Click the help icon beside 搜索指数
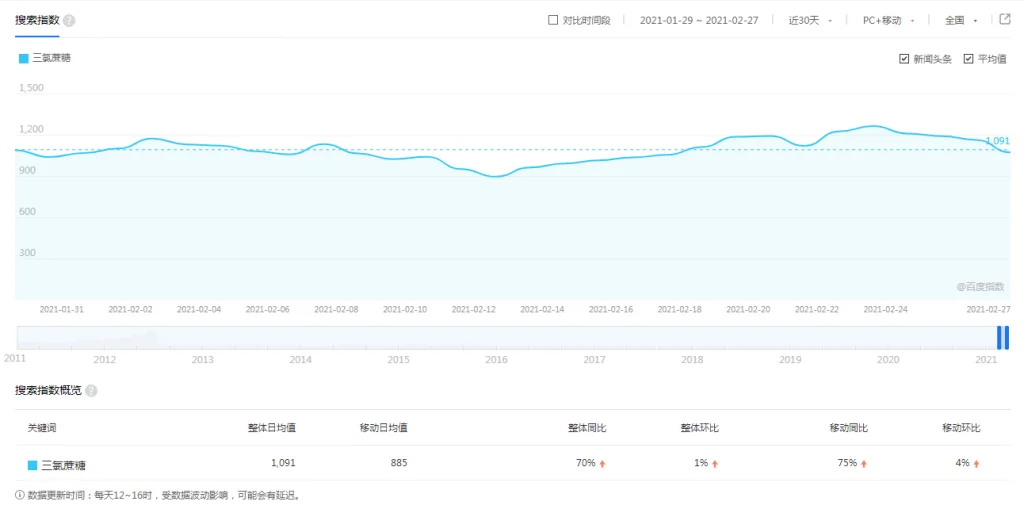 [69, 20]
